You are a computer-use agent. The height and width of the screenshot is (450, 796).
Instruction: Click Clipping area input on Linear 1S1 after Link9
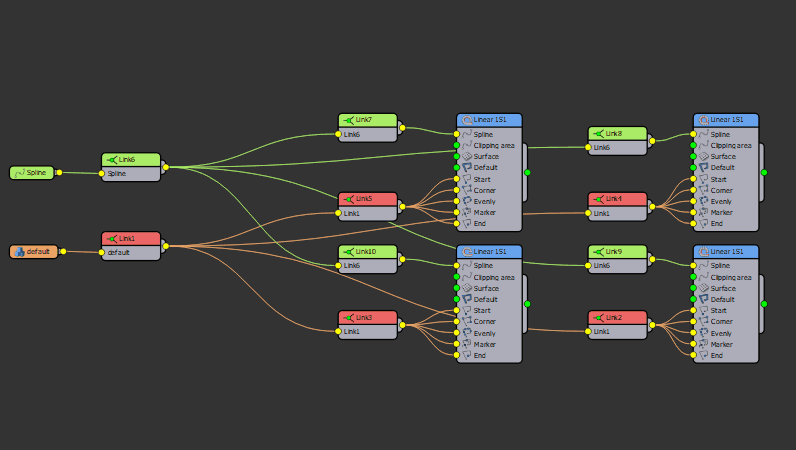pos(693,277)
